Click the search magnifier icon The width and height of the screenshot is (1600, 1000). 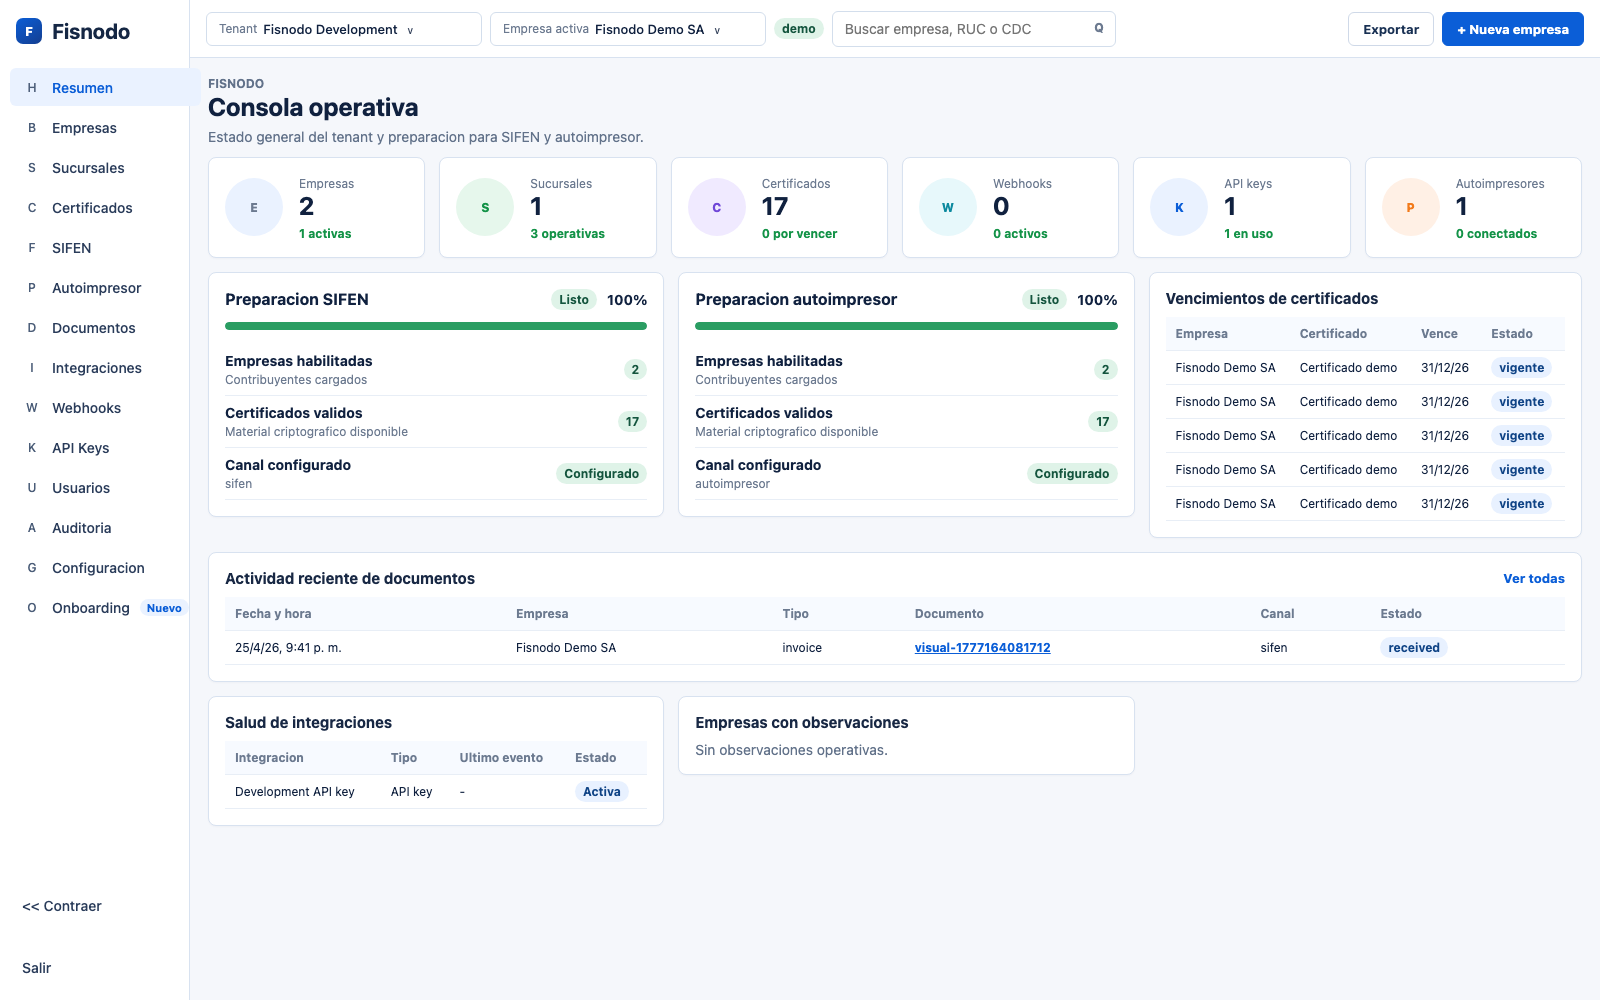coord(1098,29)
